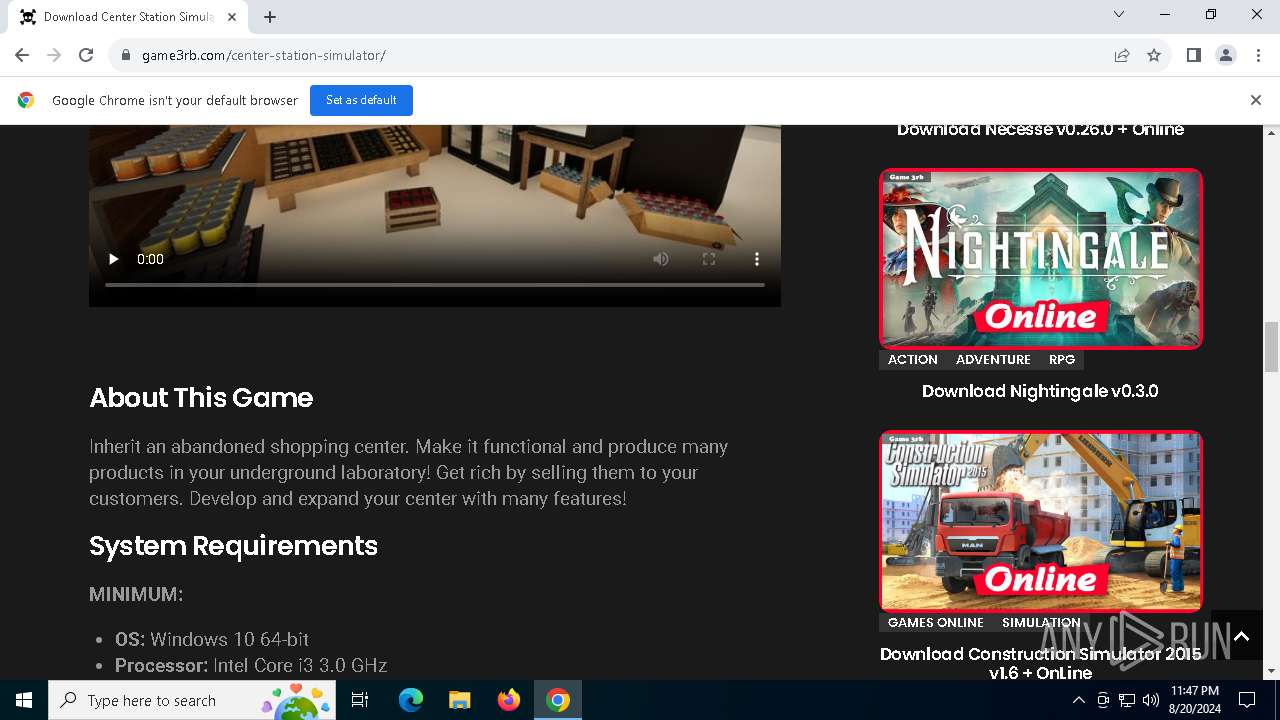
Task: View site information lock icon
Action: pos(126,55)
